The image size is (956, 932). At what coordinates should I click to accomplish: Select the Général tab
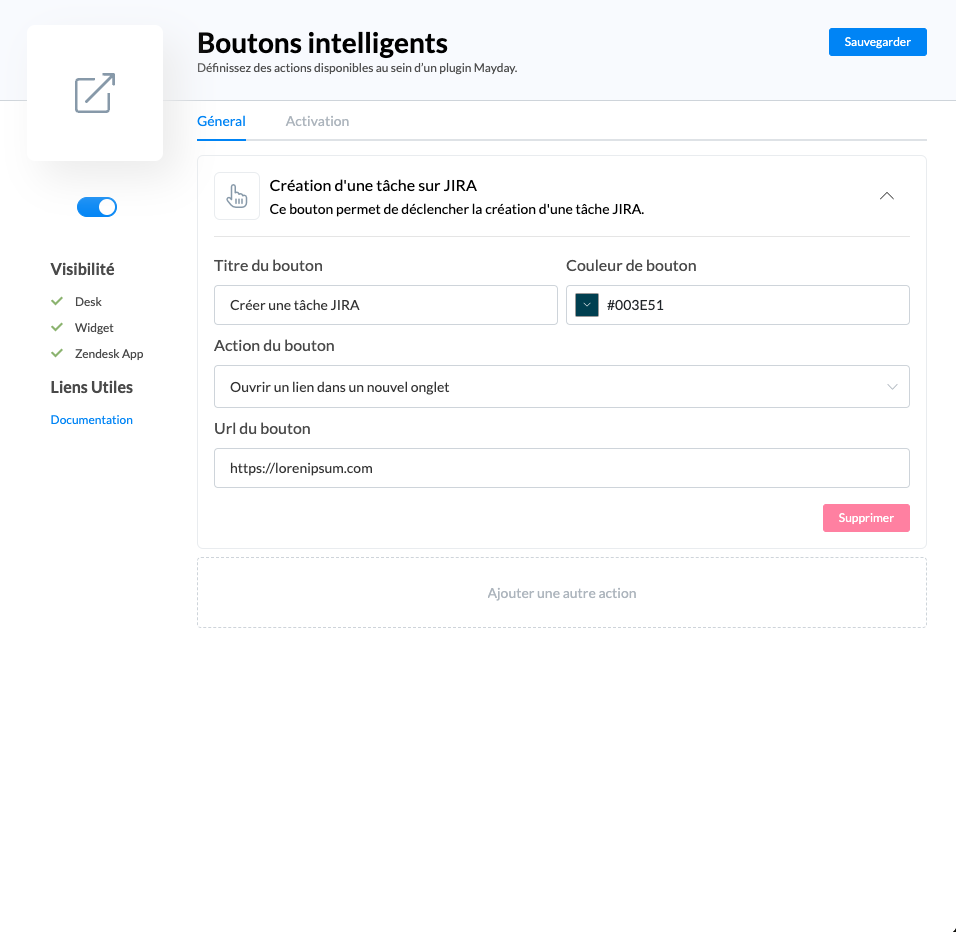click(221, 121)
